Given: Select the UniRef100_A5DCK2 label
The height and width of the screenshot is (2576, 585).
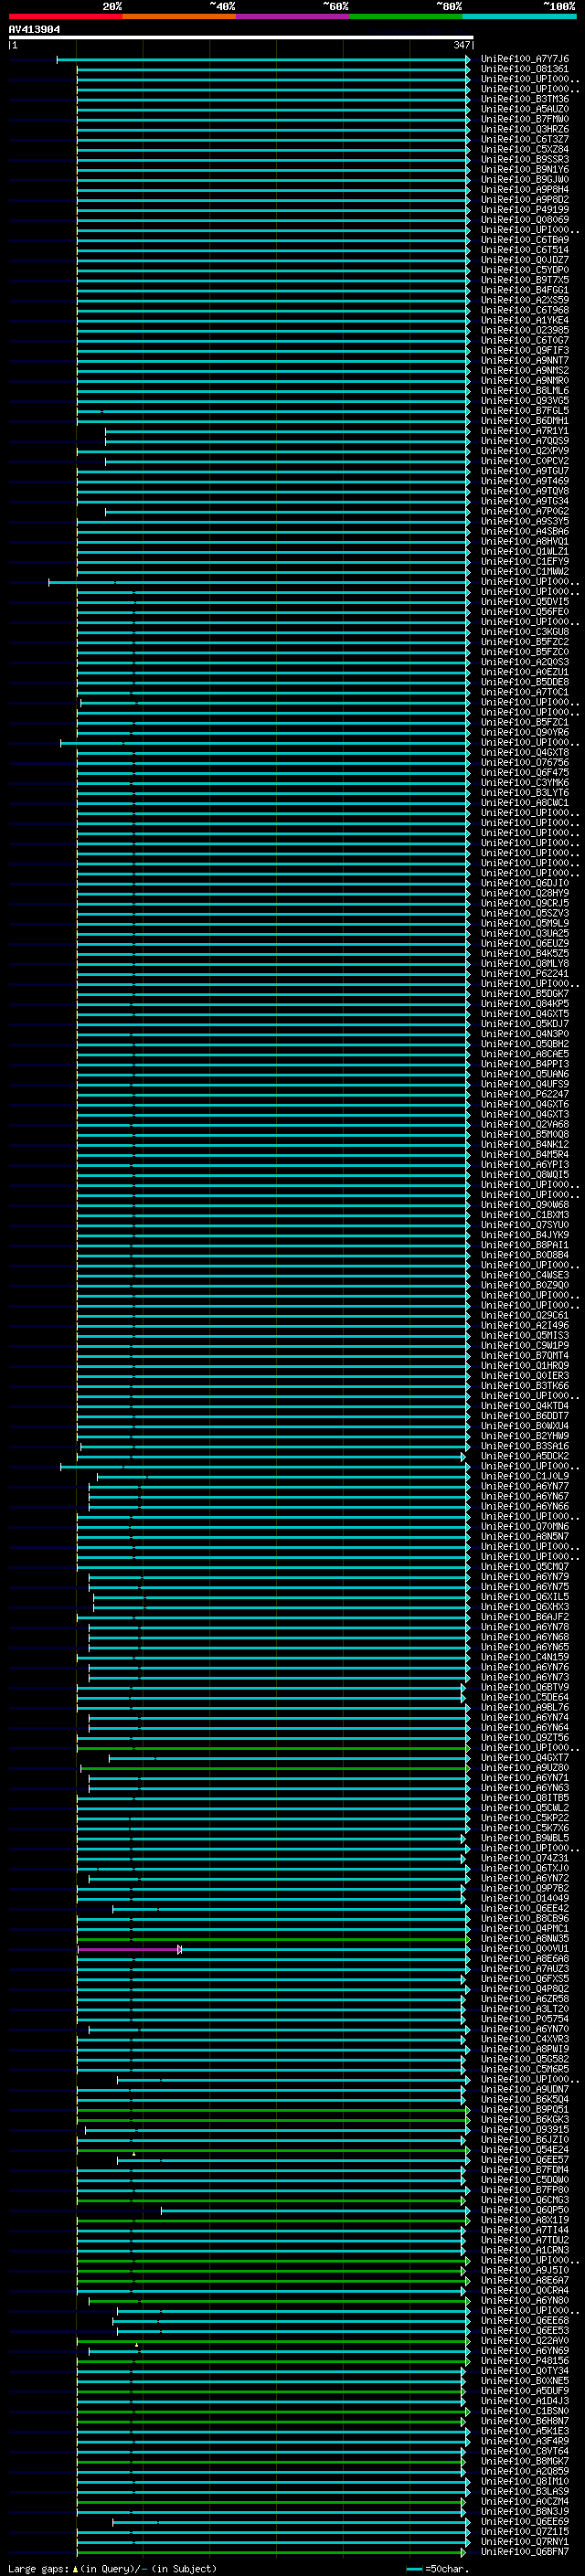Looking at the screenshot, I should [524, 1457].
